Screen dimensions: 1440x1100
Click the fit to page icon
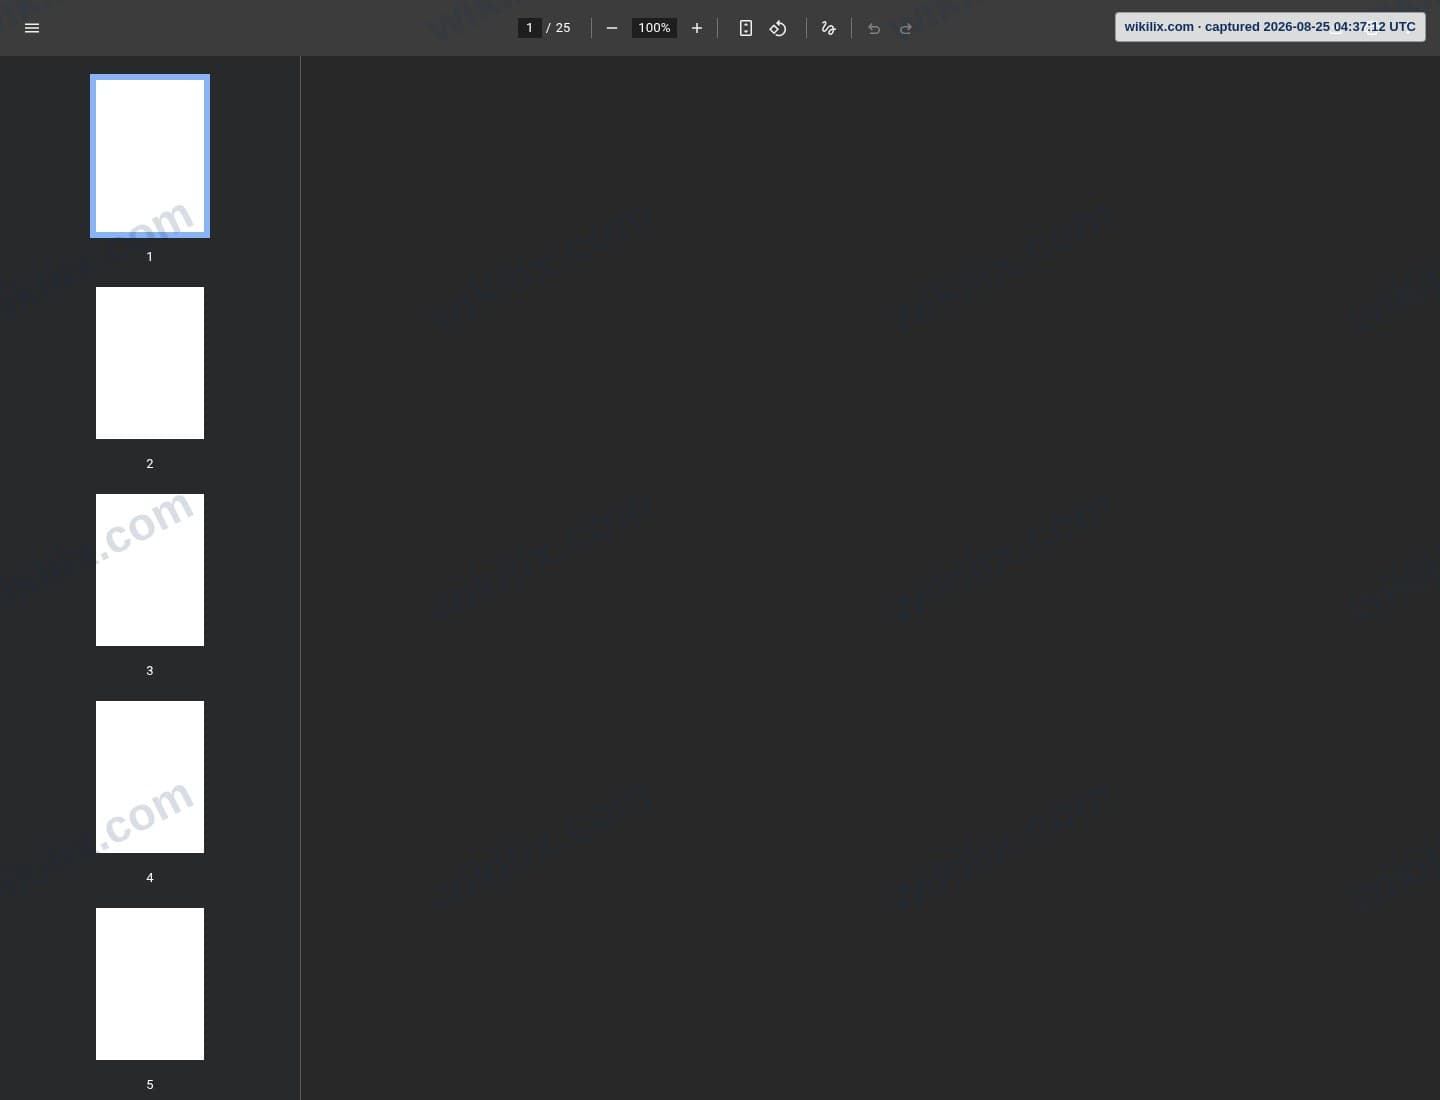point(746,28)
